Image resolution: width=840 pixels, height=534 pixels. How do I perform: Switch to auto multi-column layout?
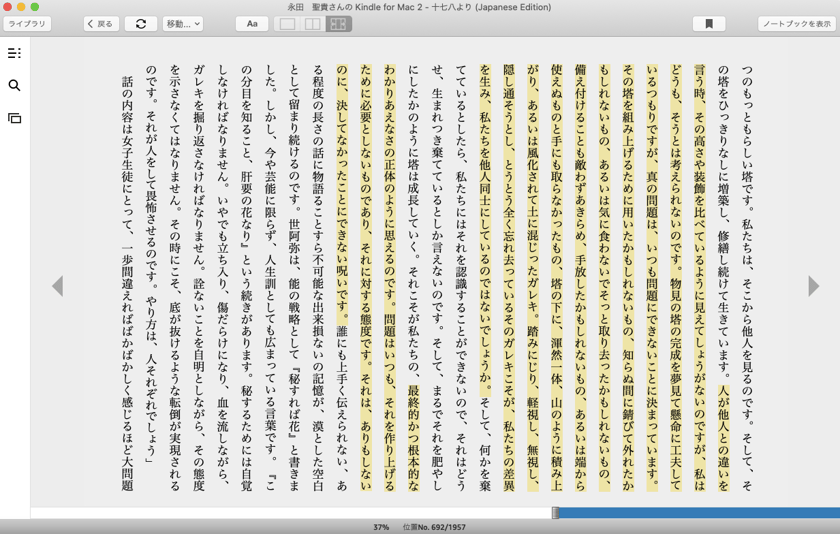[x=339, y=24]
